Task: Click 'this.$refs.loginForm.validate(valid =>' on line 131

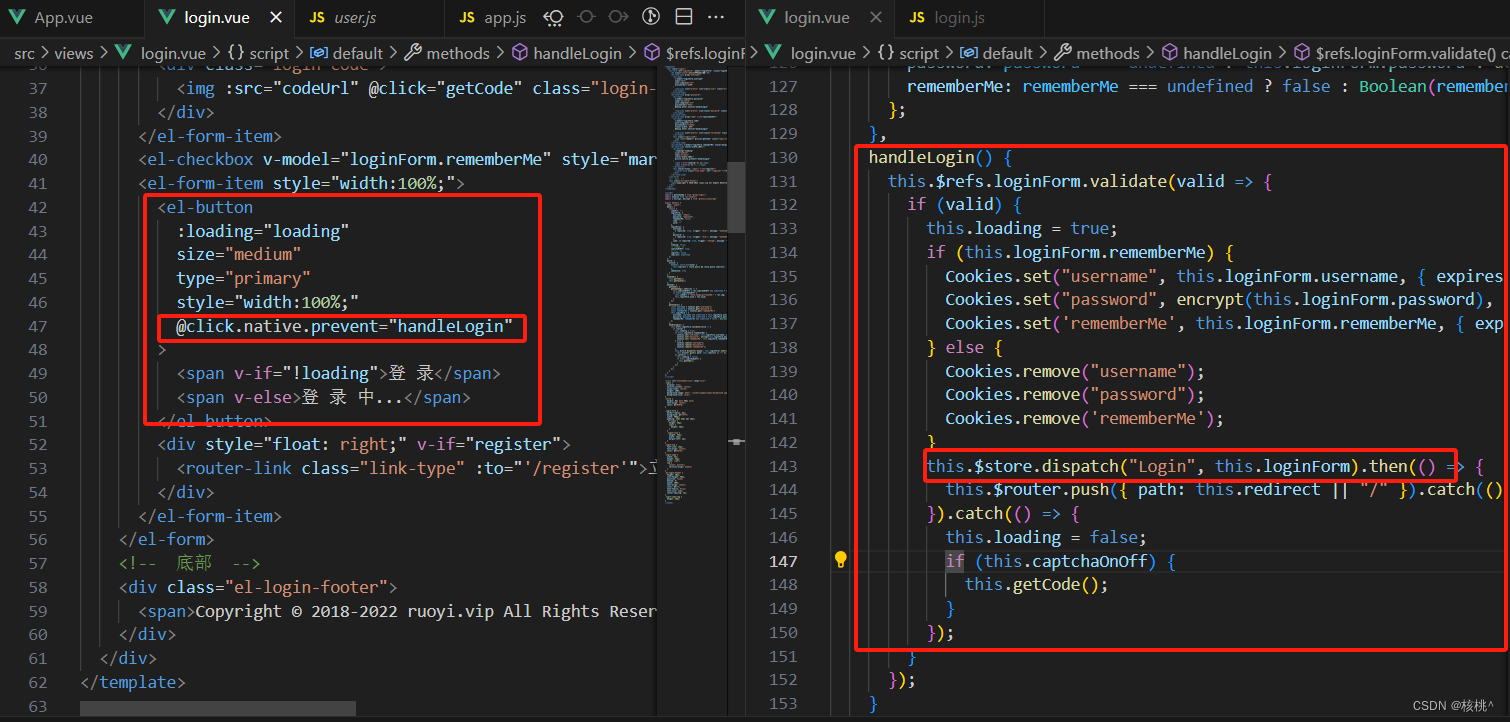Action: 1069,181
